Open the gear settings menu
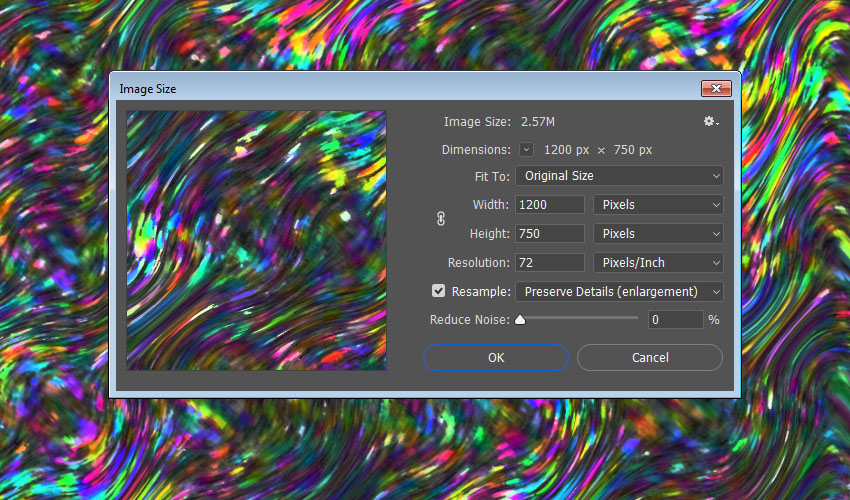The image size is (850, 500). pos(710,121)
